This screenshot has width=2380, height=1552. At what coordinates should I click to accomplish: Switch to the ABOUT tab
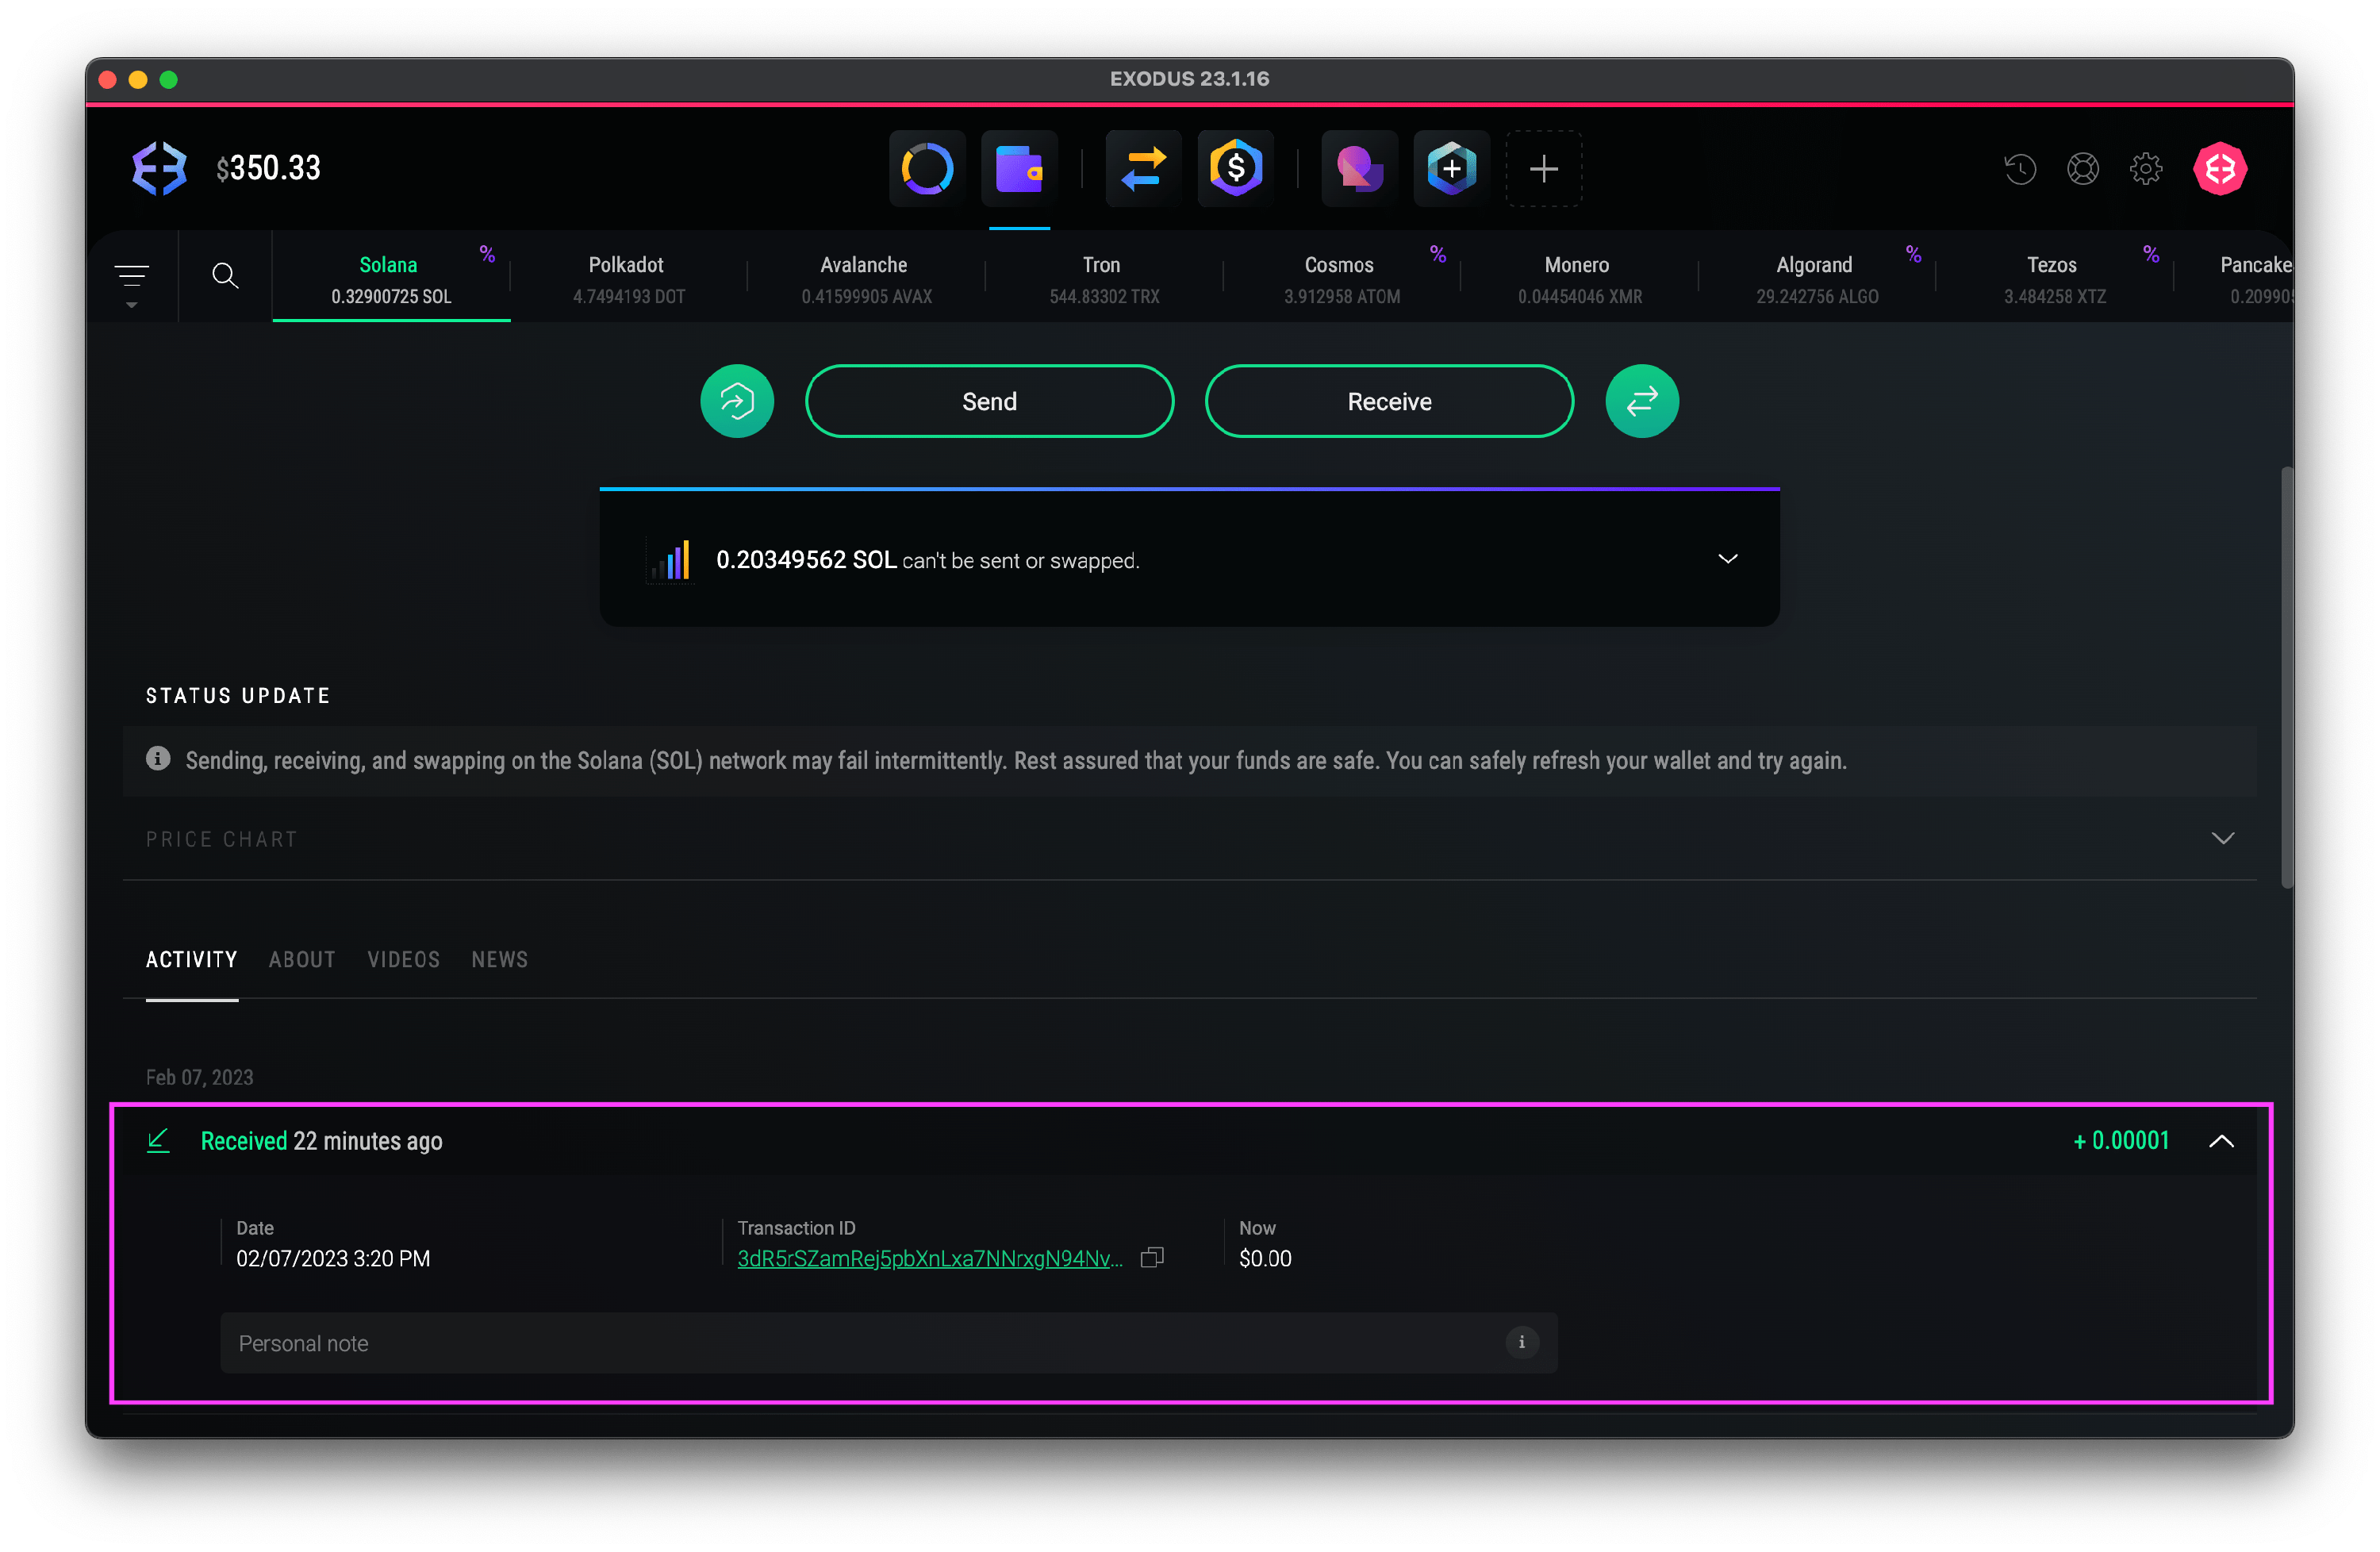pyautogui.click(x=301, y=959)
